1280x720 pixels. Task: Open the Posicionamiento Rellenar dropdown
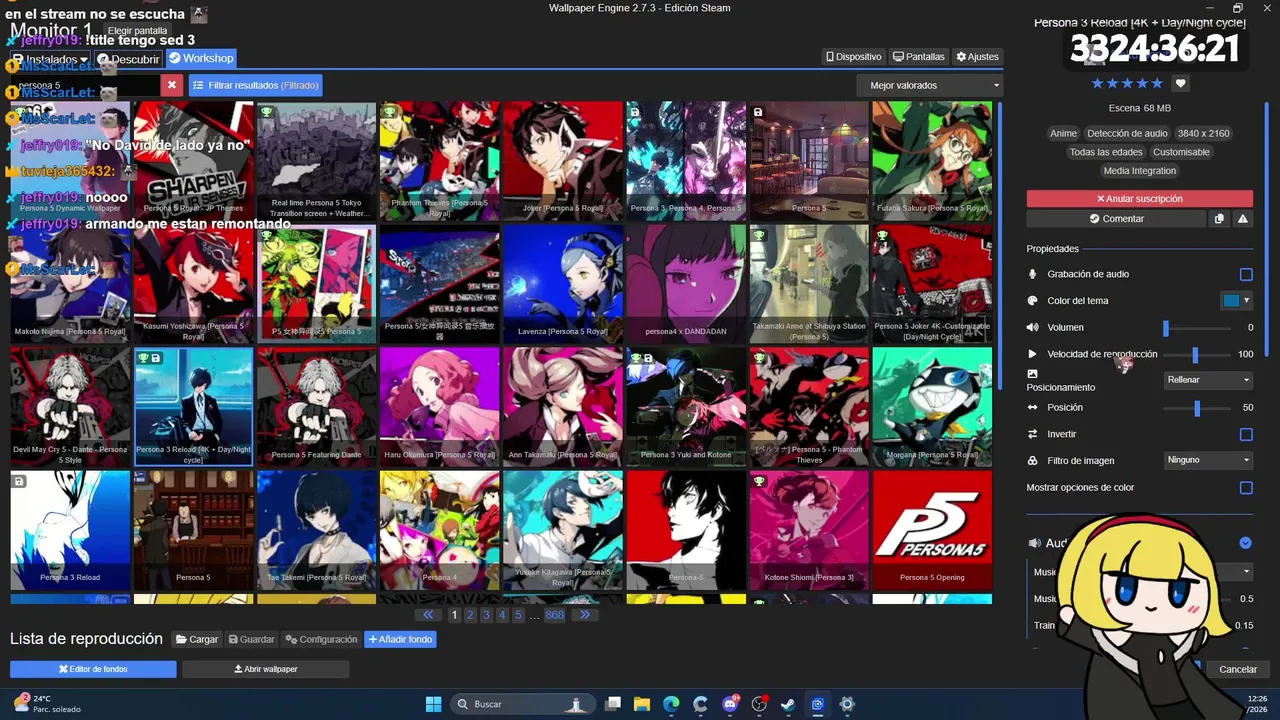[1208, 380]
